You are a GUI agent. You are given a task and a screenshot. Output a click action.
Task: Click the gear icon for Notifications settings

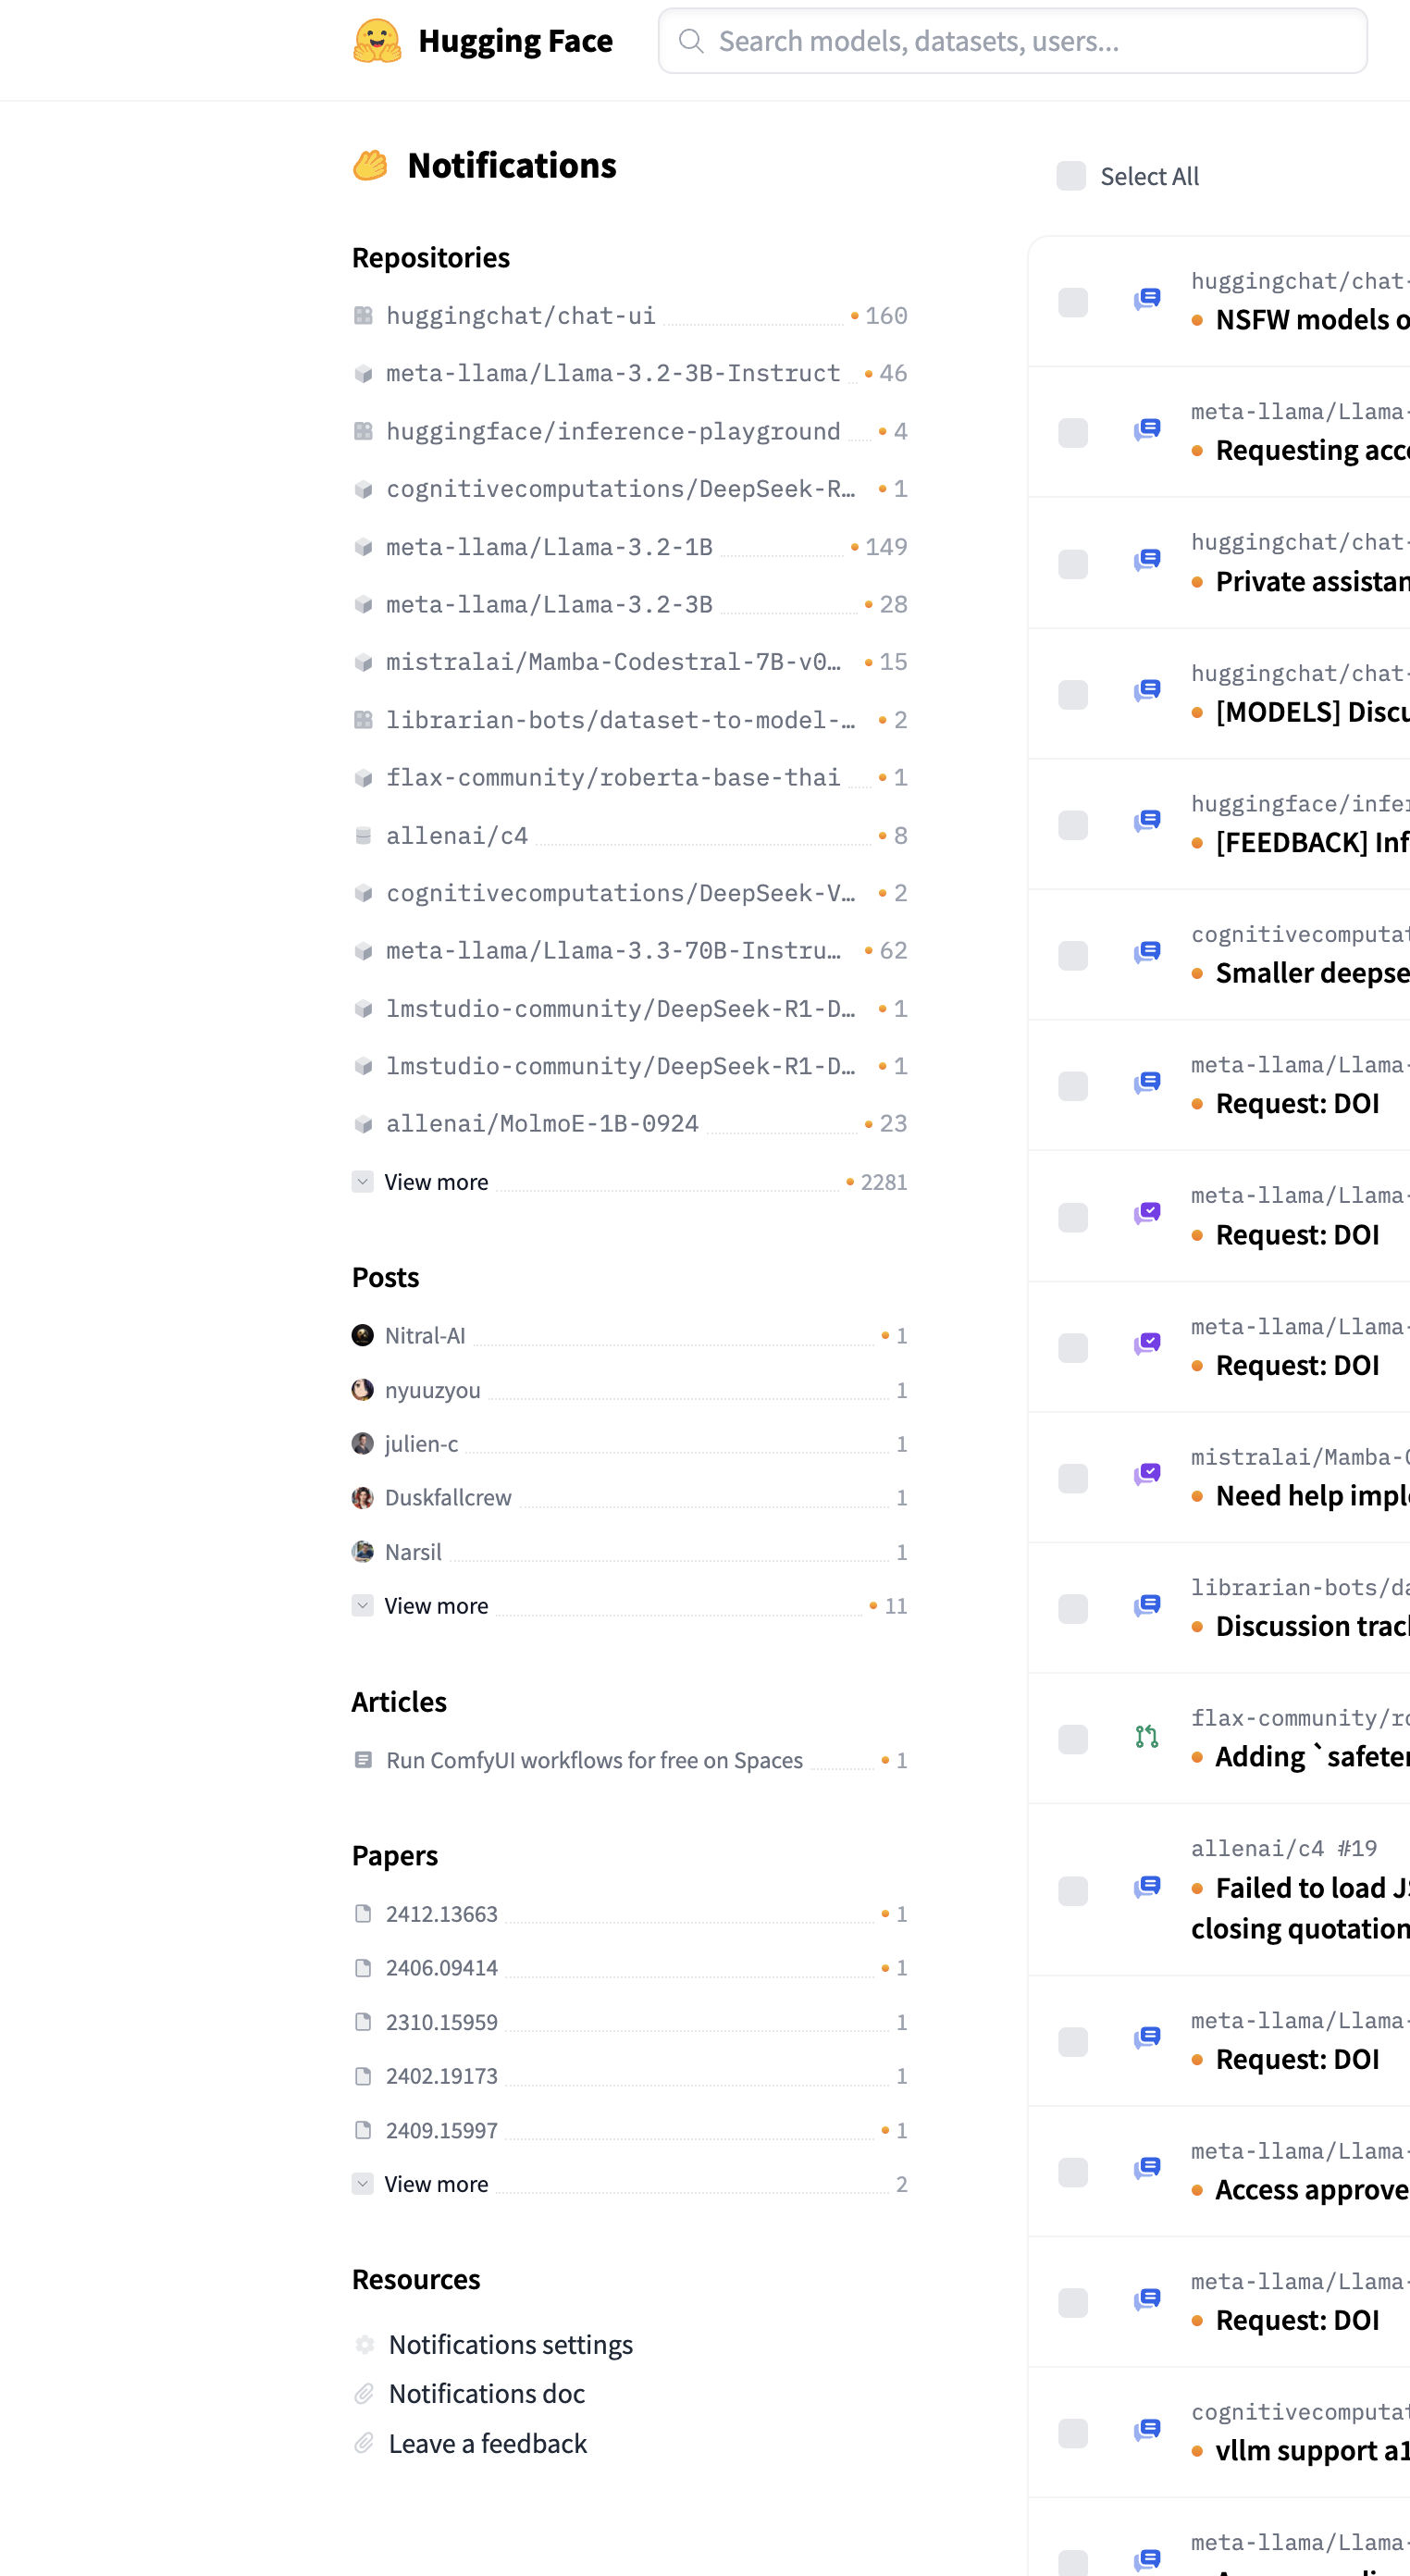coord(365,2343)
